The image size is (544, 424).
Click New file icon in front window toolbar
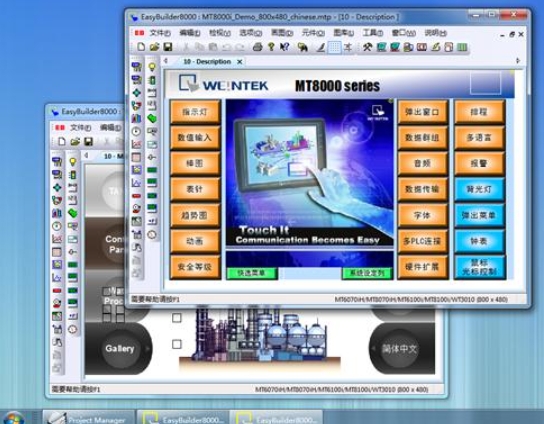coord(141,47)
